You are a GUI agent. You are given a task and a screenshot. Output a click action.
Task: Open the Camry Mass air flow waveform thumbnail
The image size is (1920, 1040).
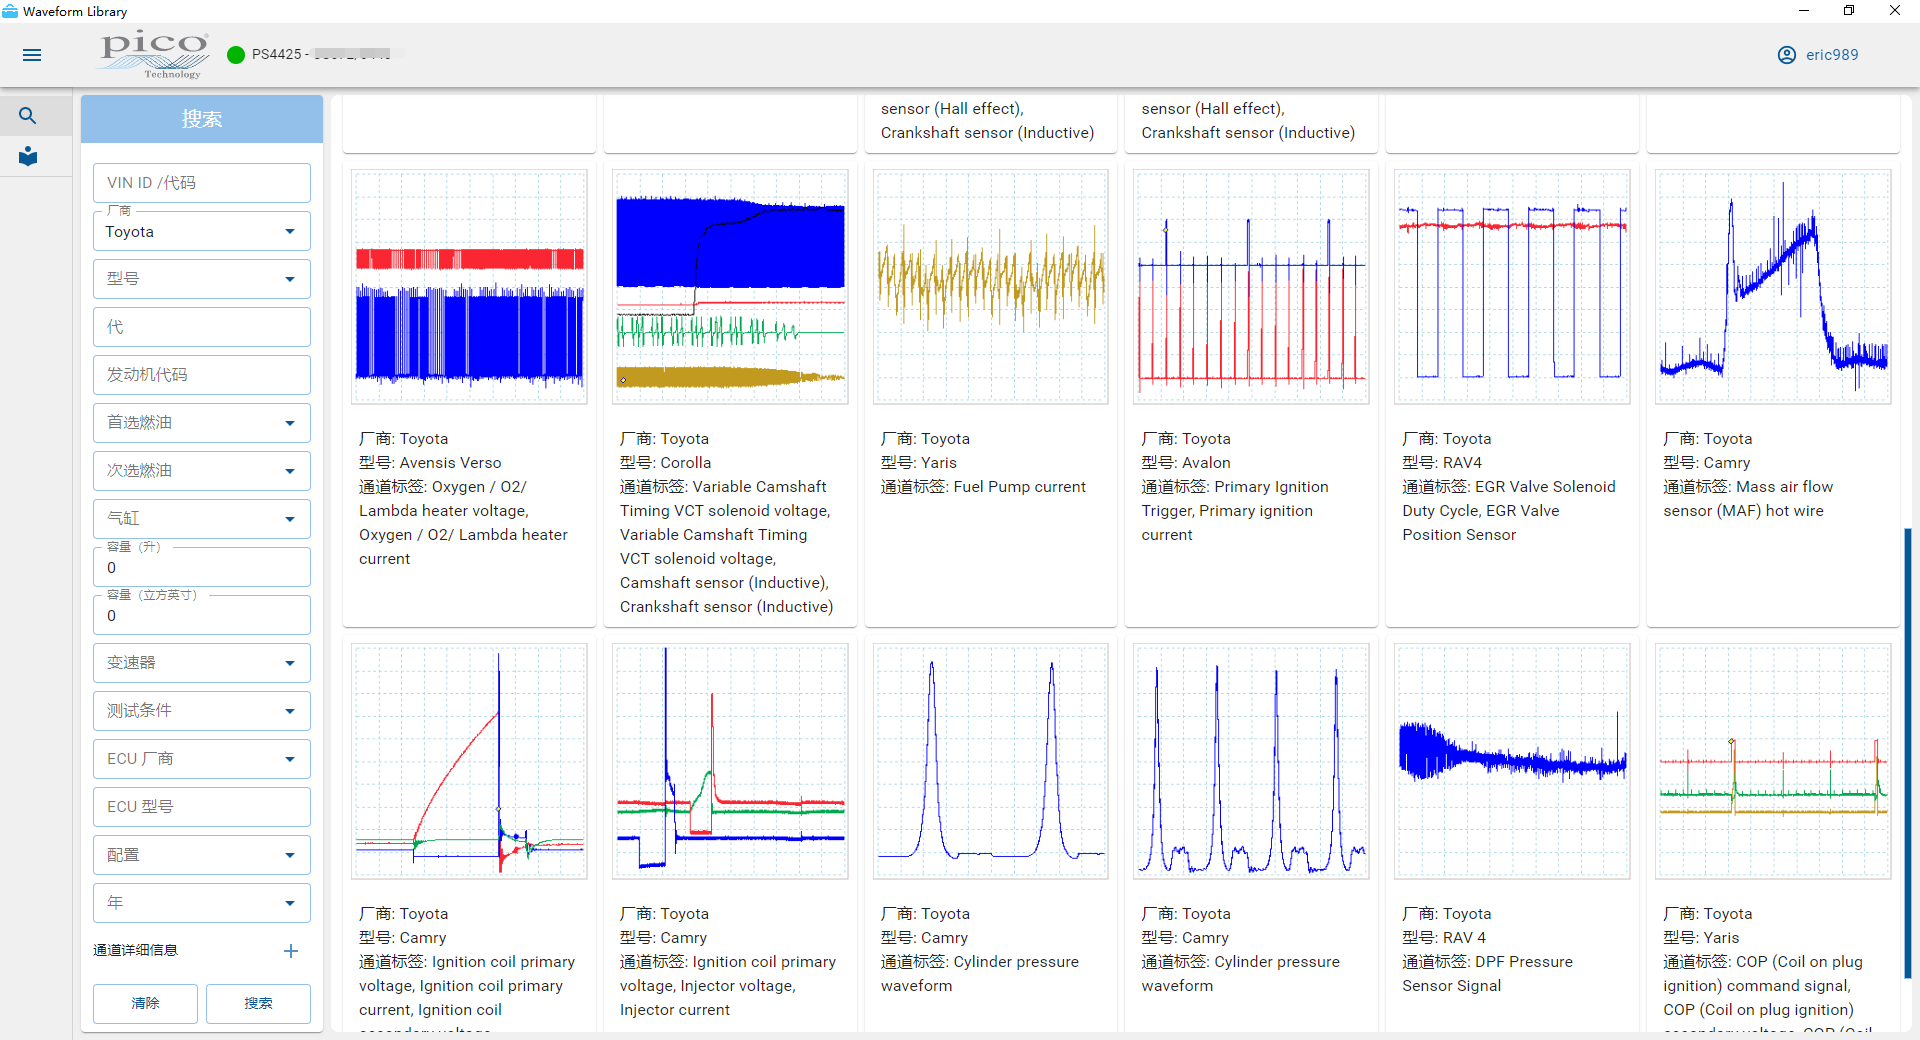(1772, 287)
